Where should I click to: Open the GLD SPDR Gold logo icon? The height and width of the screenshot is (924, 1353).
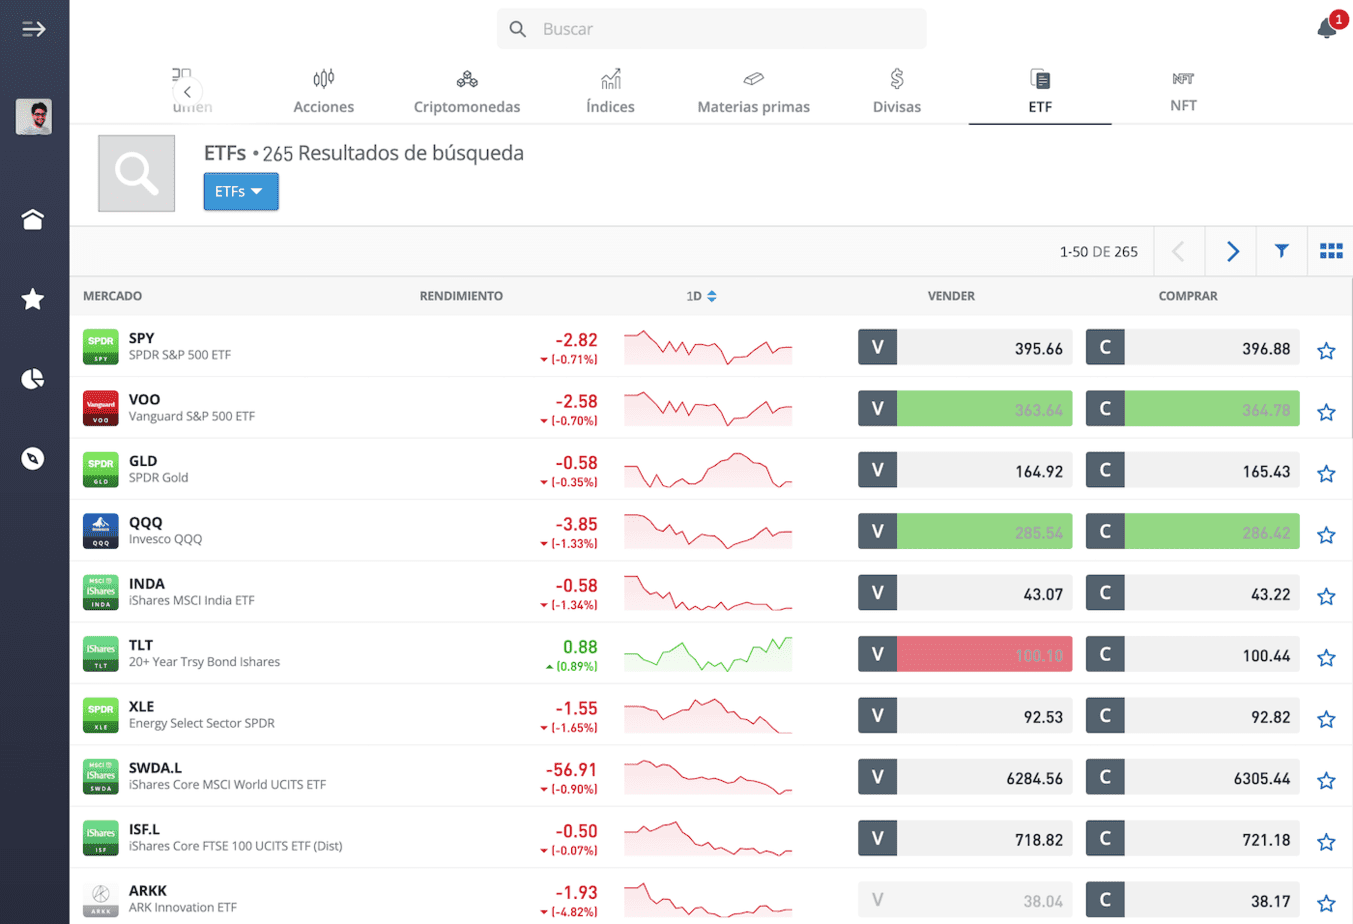click(101, 470)
